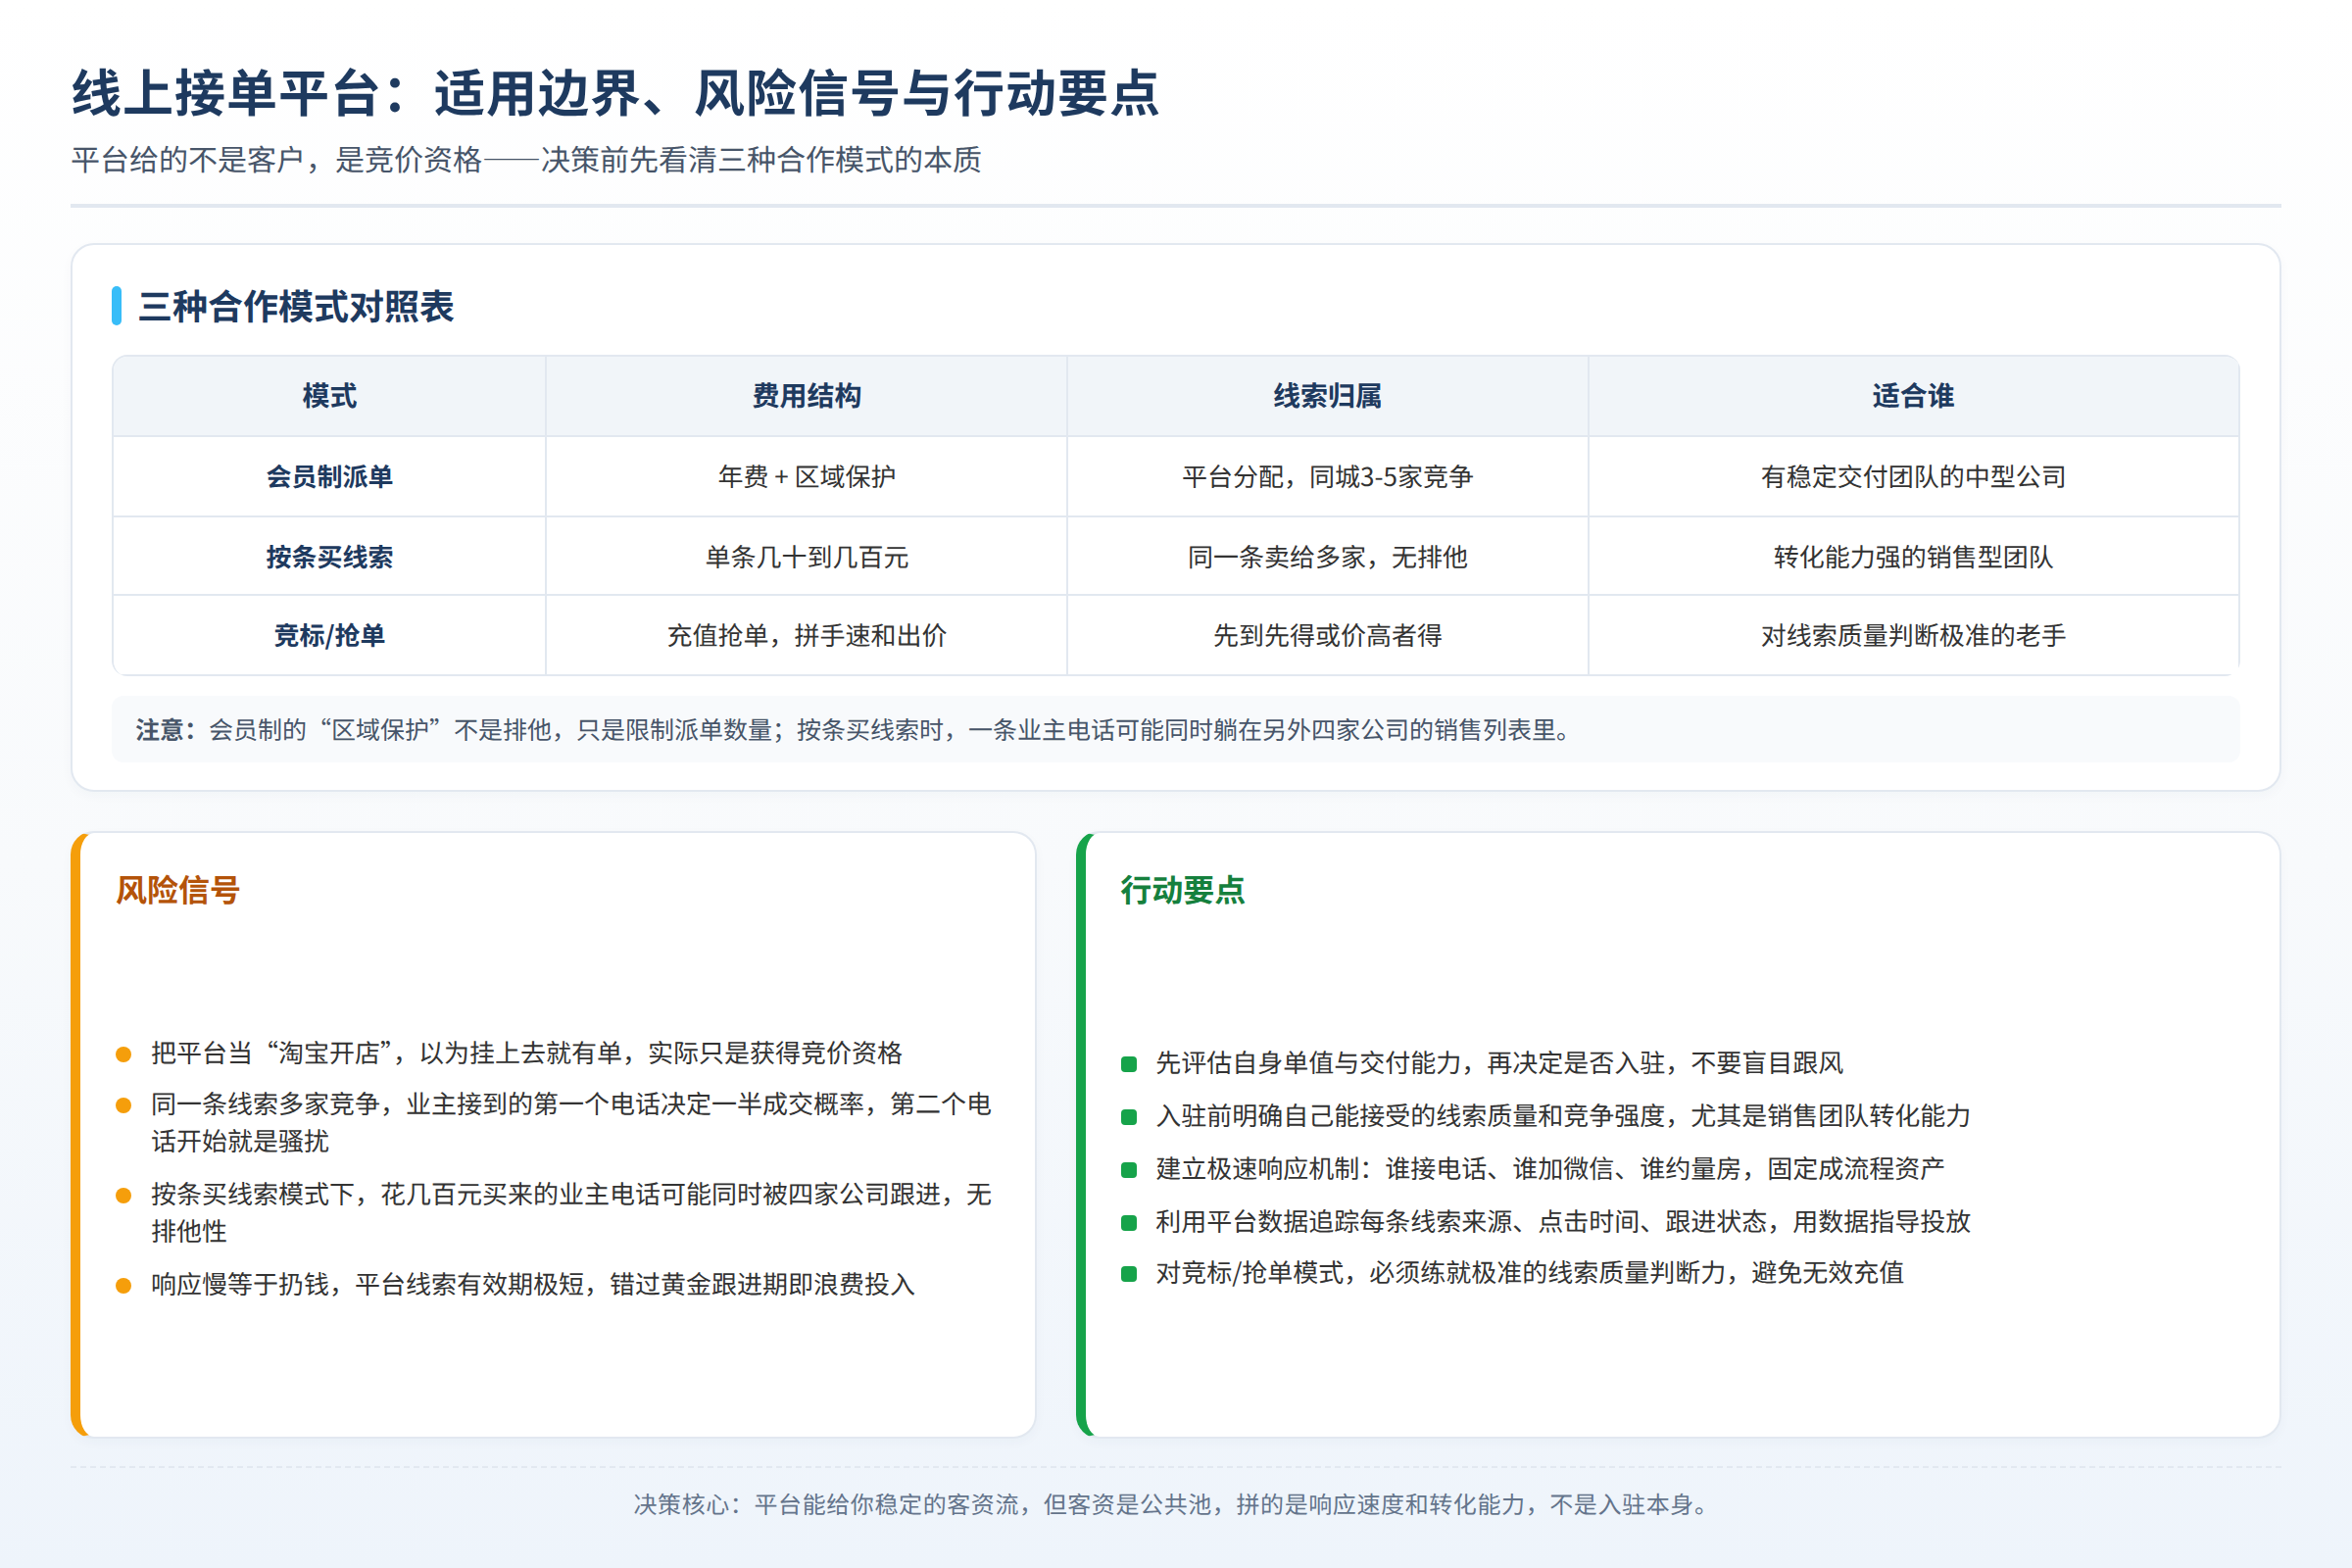The height and width of the screenshot is (1568, 2352).
Task: Click the heading 三种合作模式对照表
Action: point(296,306)
